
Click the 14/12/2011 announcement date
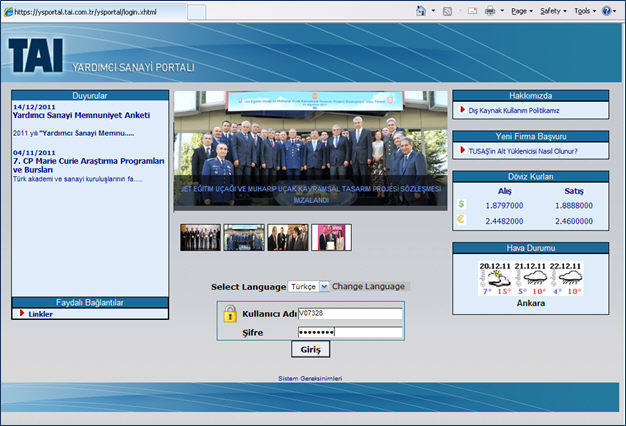point(34,107)
